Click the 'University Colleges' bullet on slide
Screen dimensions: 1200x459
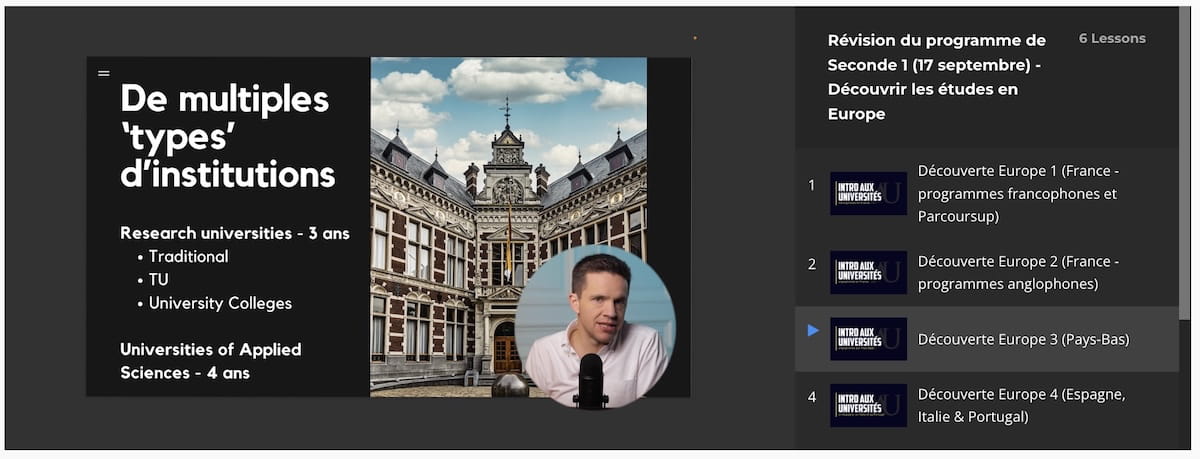[x=220, y=302]
